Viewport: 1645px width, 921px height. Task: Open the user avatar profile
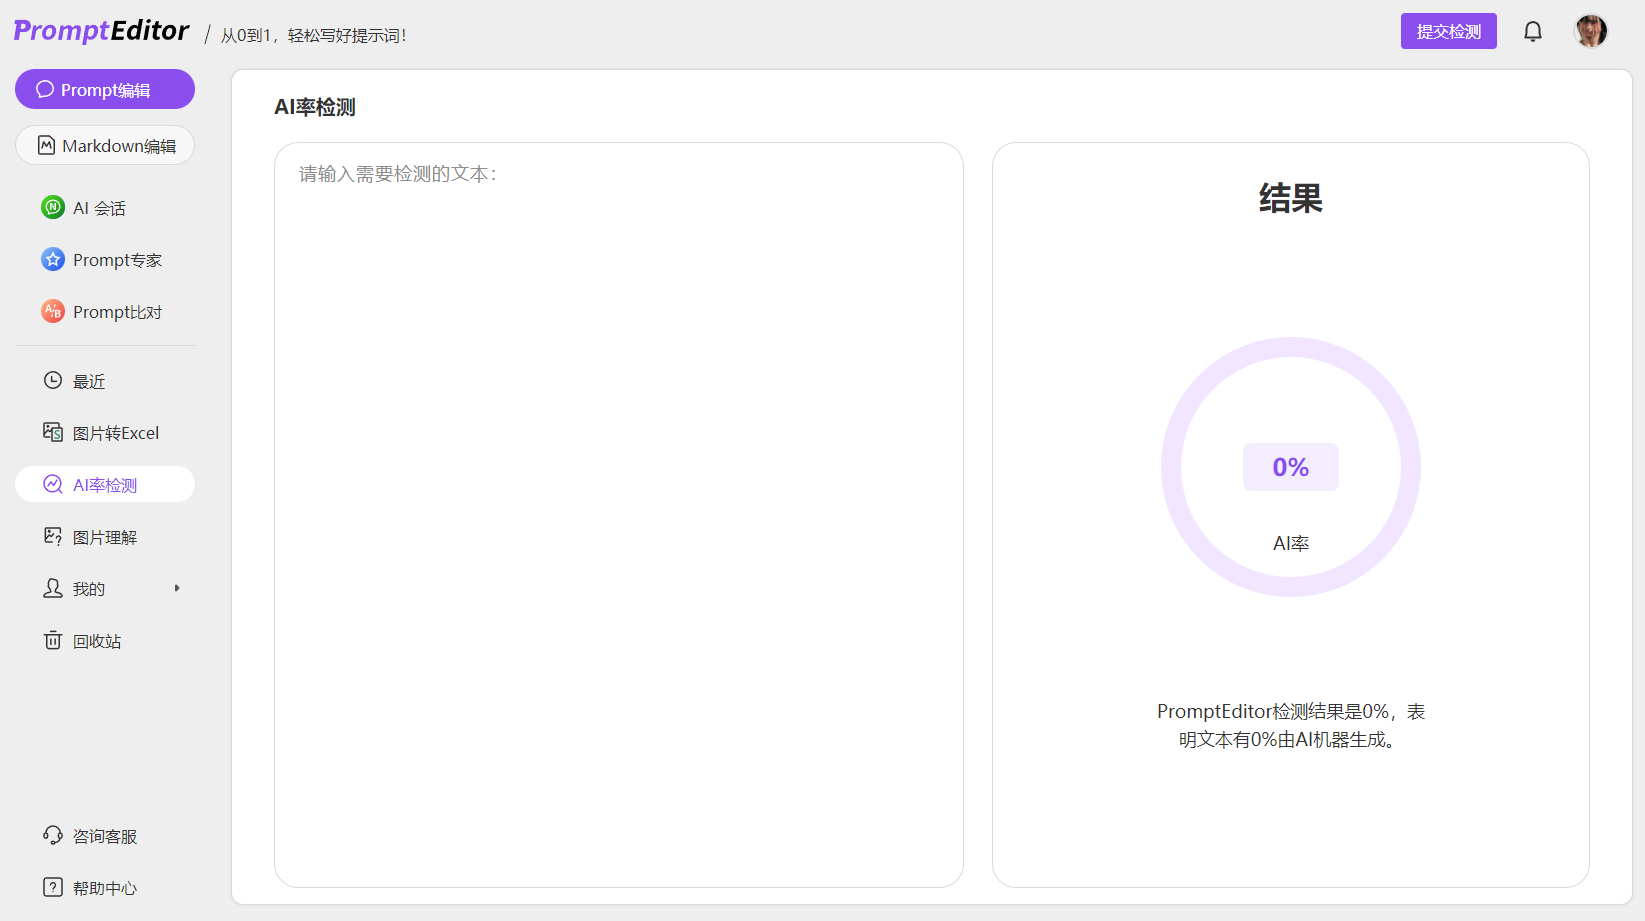coord(1590,31)
